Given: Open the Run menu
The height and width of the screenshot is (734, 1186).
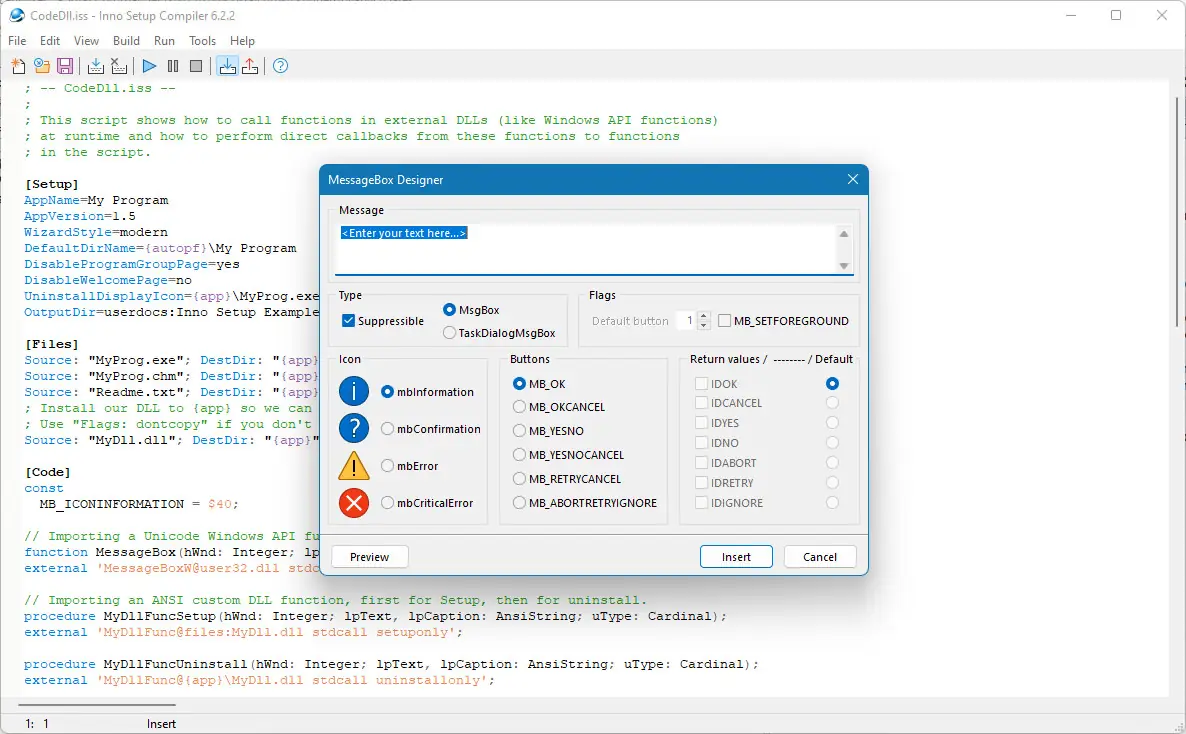Looking at the screenshot, I should (x=164, y=41).
